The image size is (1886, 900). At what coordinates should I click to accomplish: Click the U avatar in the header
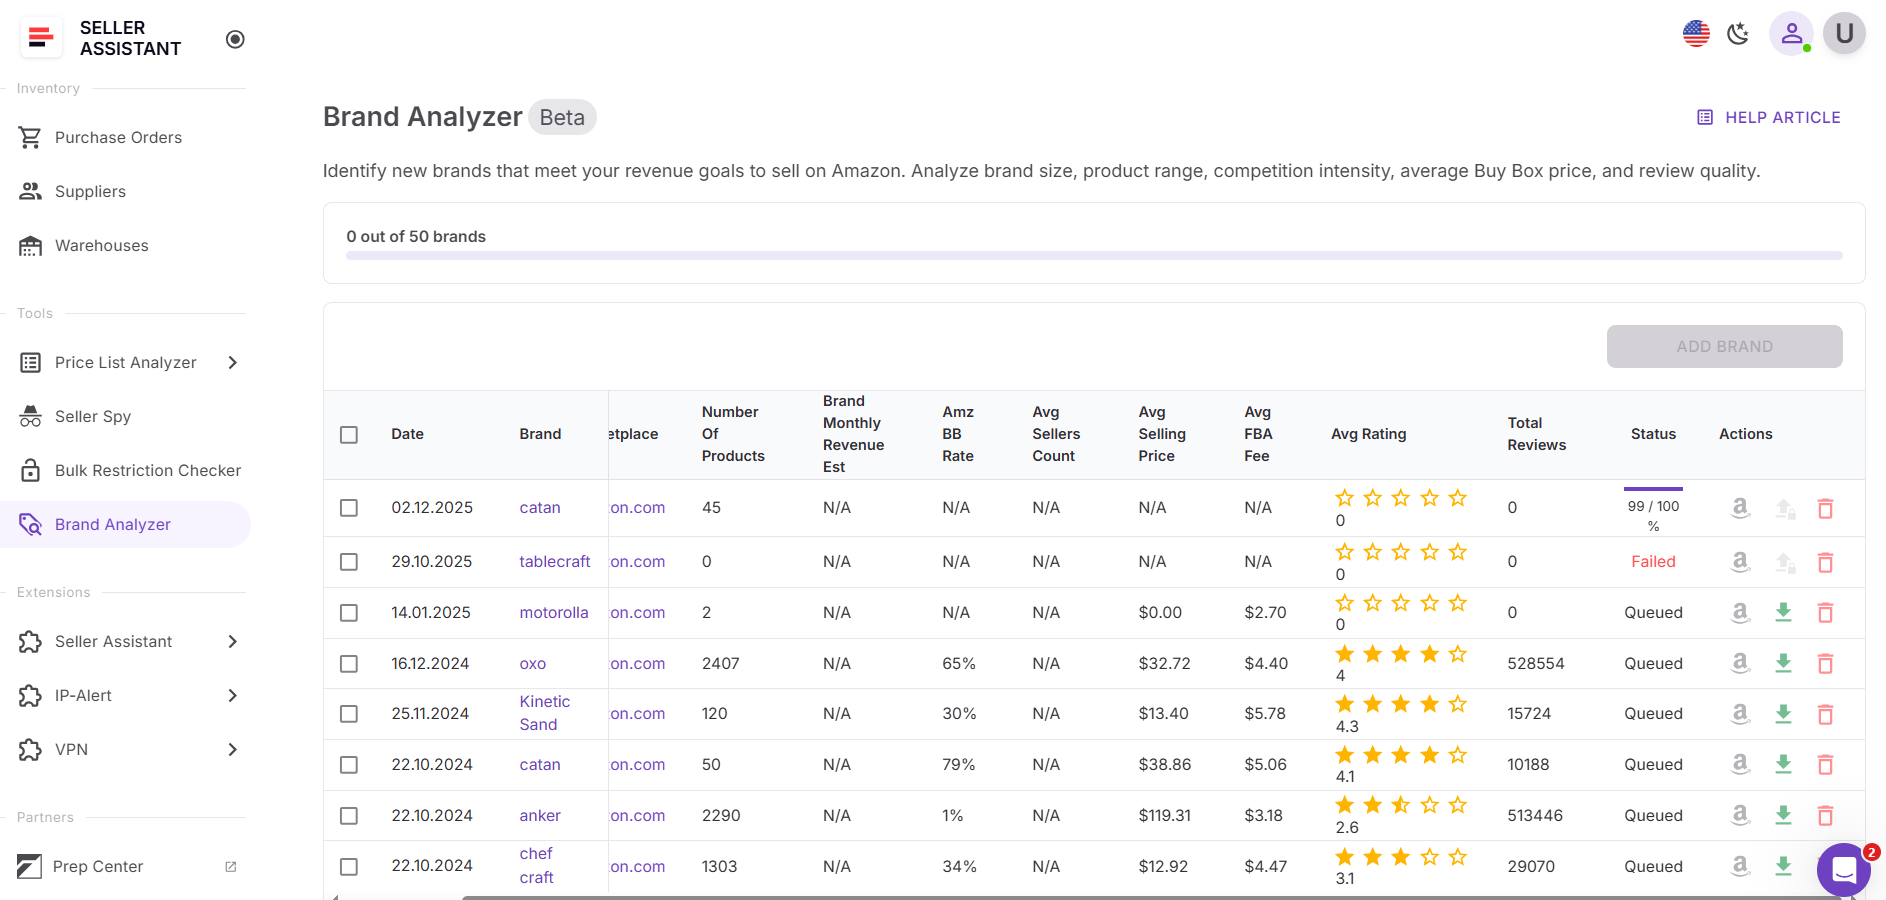click(1844, 33)
